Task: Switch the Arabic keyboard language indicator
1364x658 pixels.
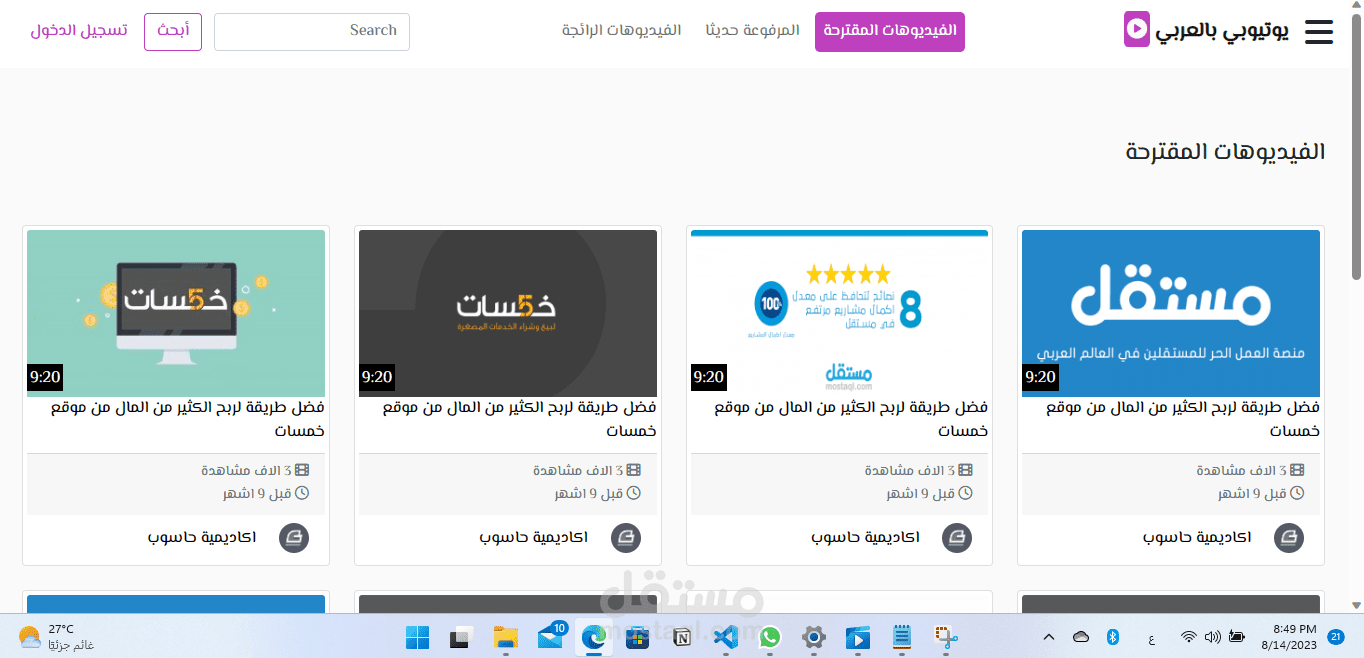Action: click(1152, 637)
